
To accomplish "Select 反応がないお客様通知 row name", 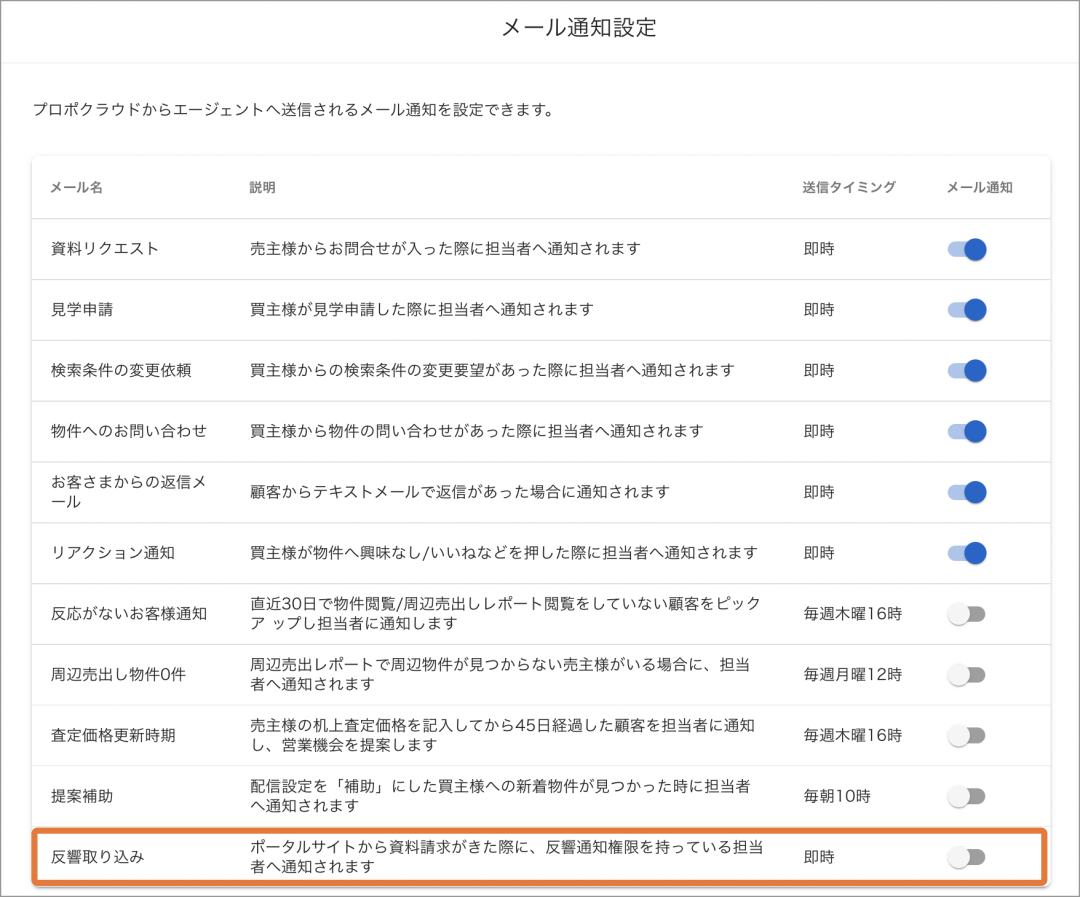I will (x=129, y=613).
